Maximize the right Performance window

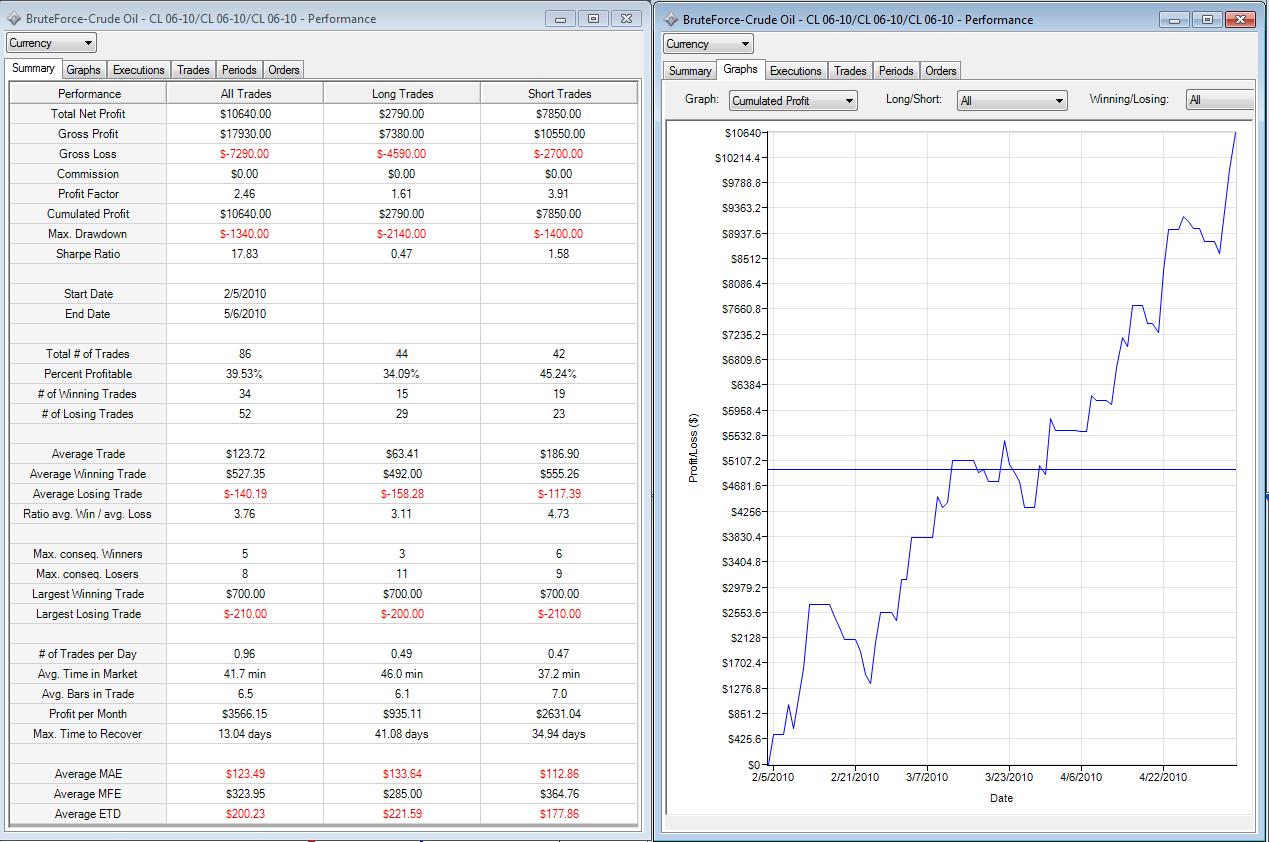pos(1208,19)
